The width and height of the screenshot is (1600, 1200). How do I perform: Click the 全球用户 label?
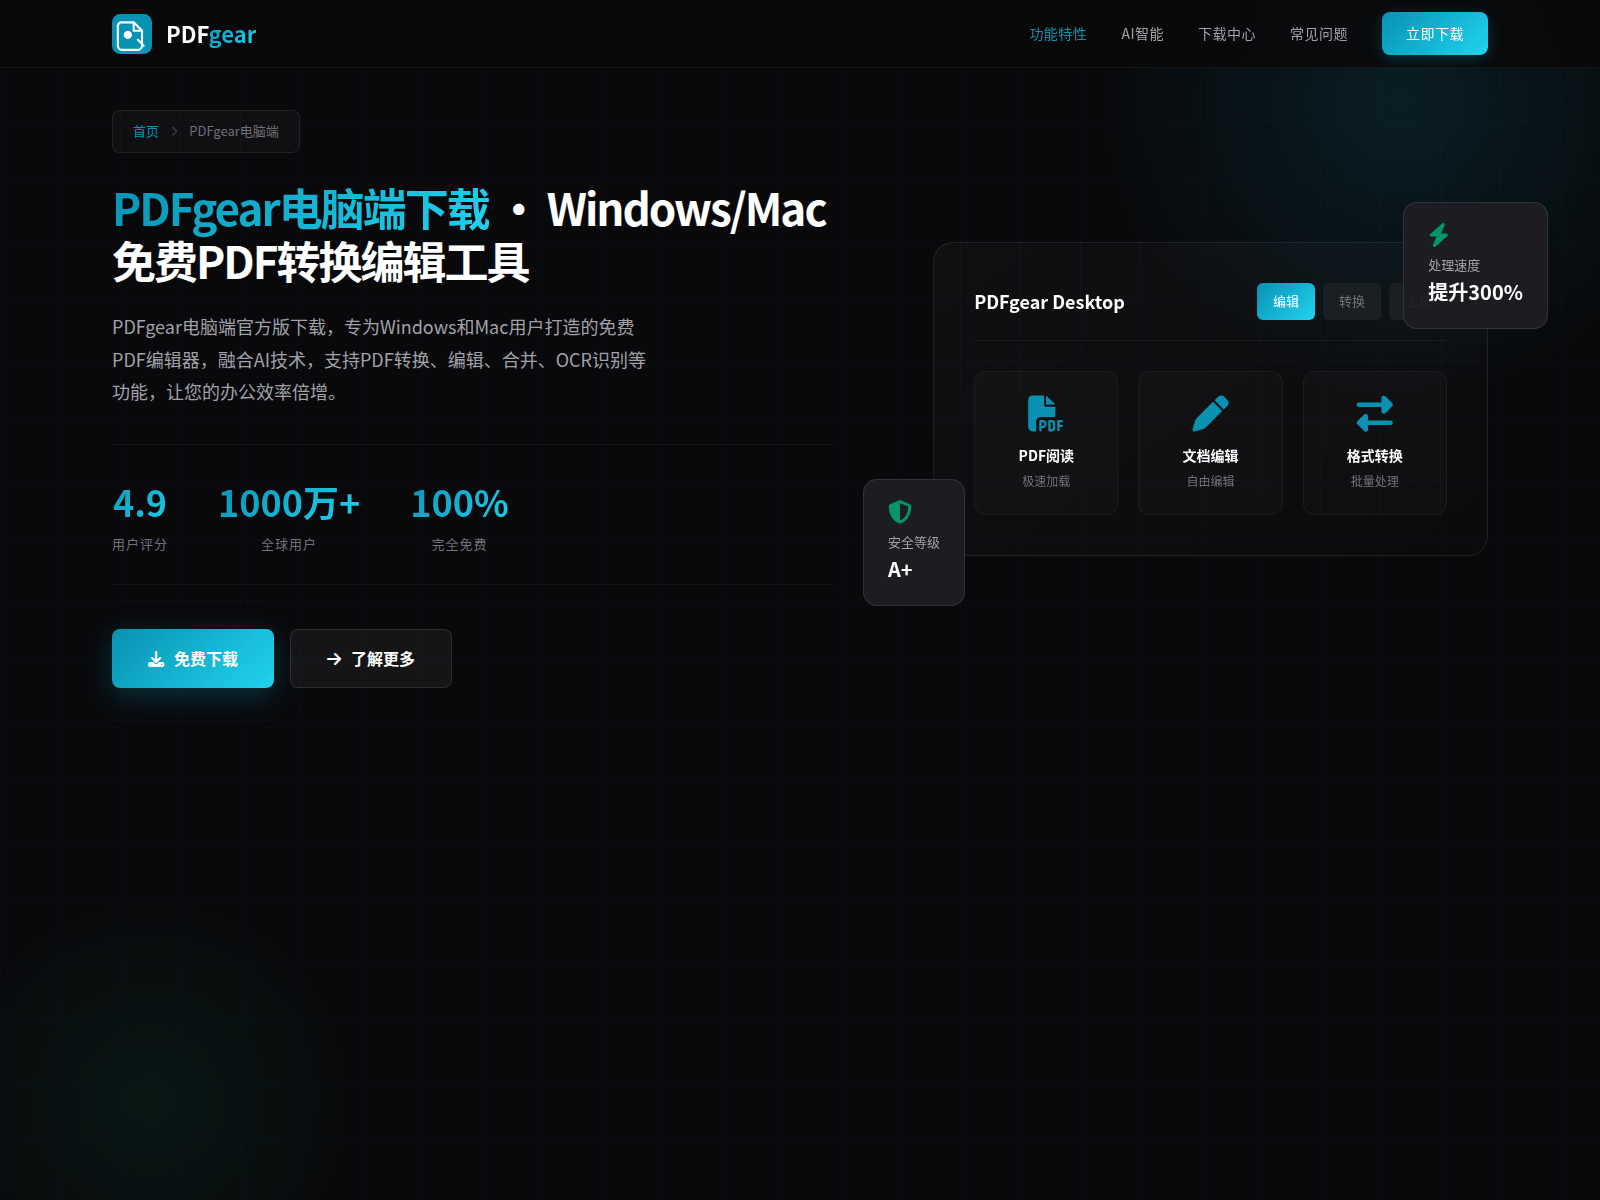pyautogui.click(x=288, y=545)
